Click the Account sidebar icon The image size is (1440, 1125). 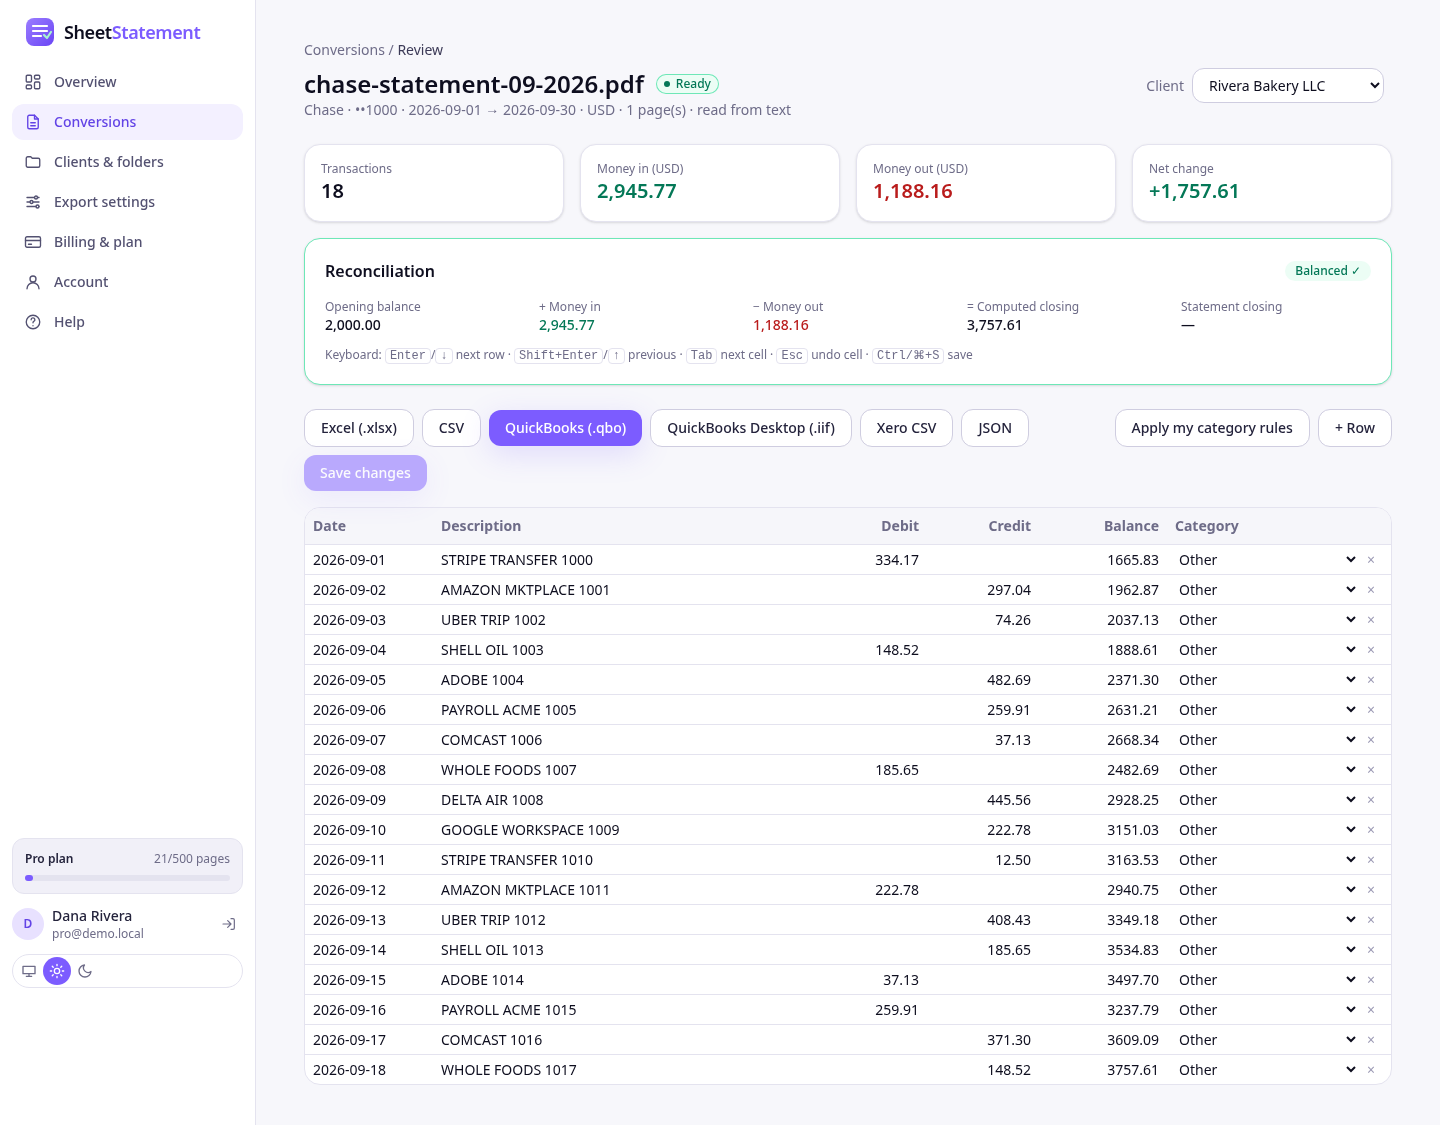(x=33, y=282)
